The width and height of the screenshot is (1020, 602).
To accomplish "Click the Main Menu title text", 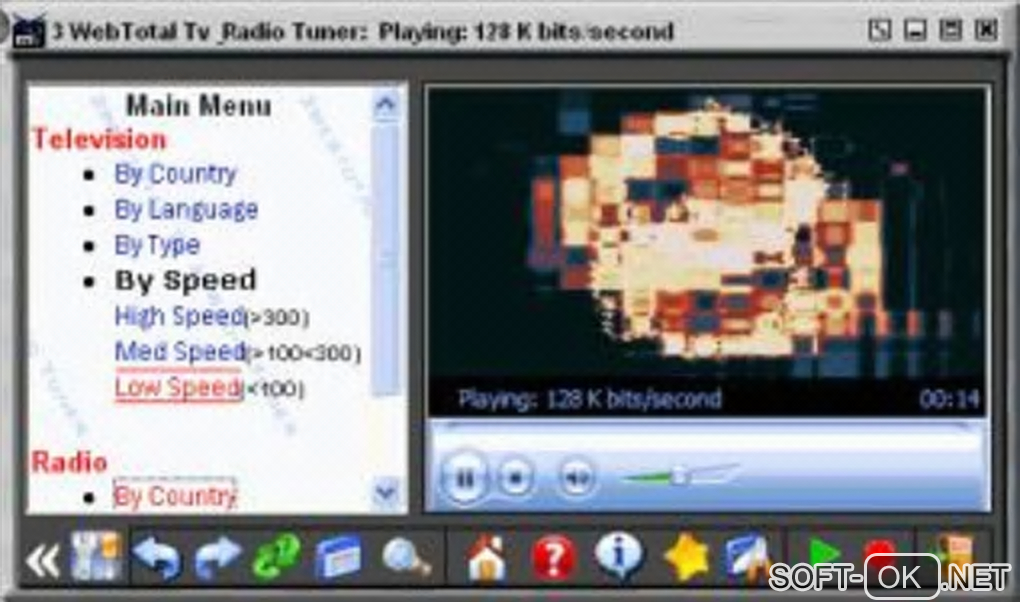I will pos(198,105).
